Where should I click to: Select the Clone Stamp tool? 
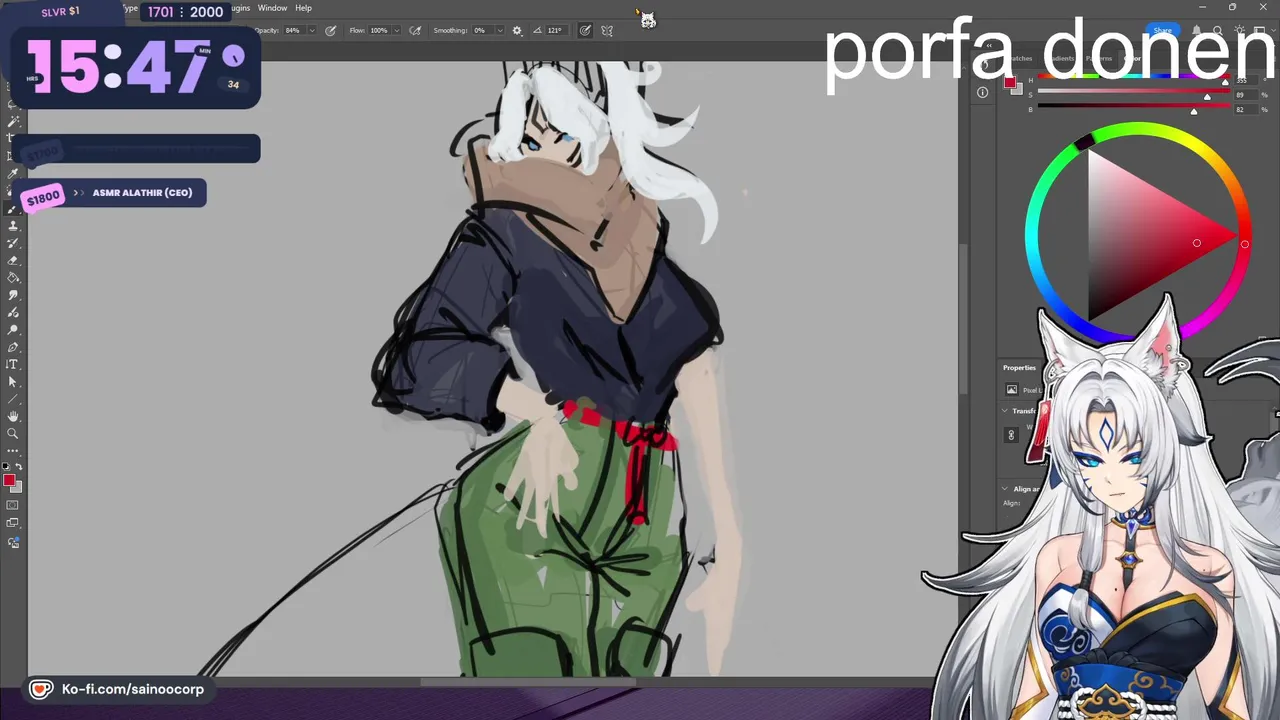[13, 226]
